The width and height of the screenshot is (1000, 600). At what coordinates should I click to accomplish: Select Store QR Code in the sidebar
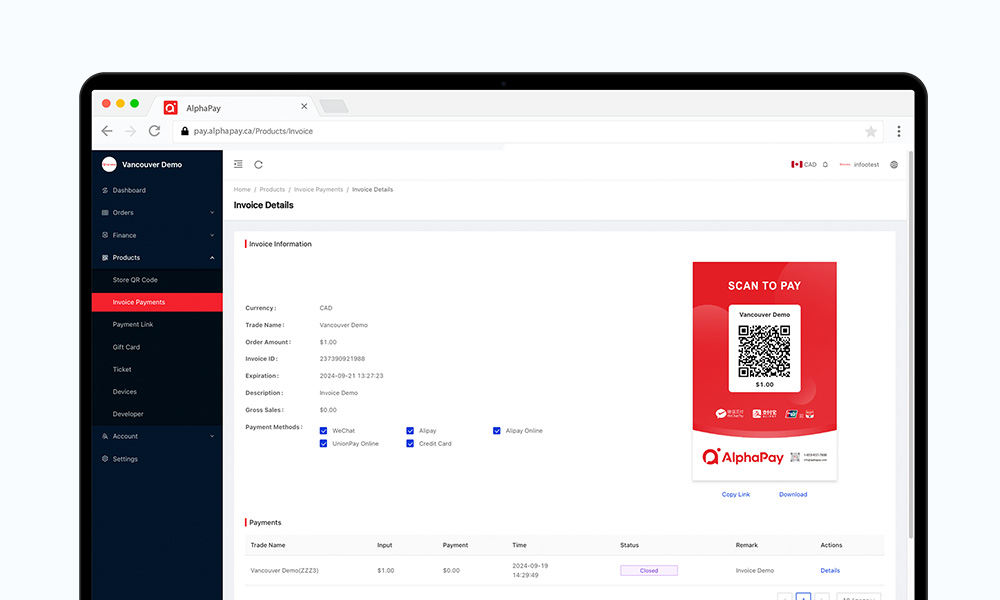tap(157, 280)
